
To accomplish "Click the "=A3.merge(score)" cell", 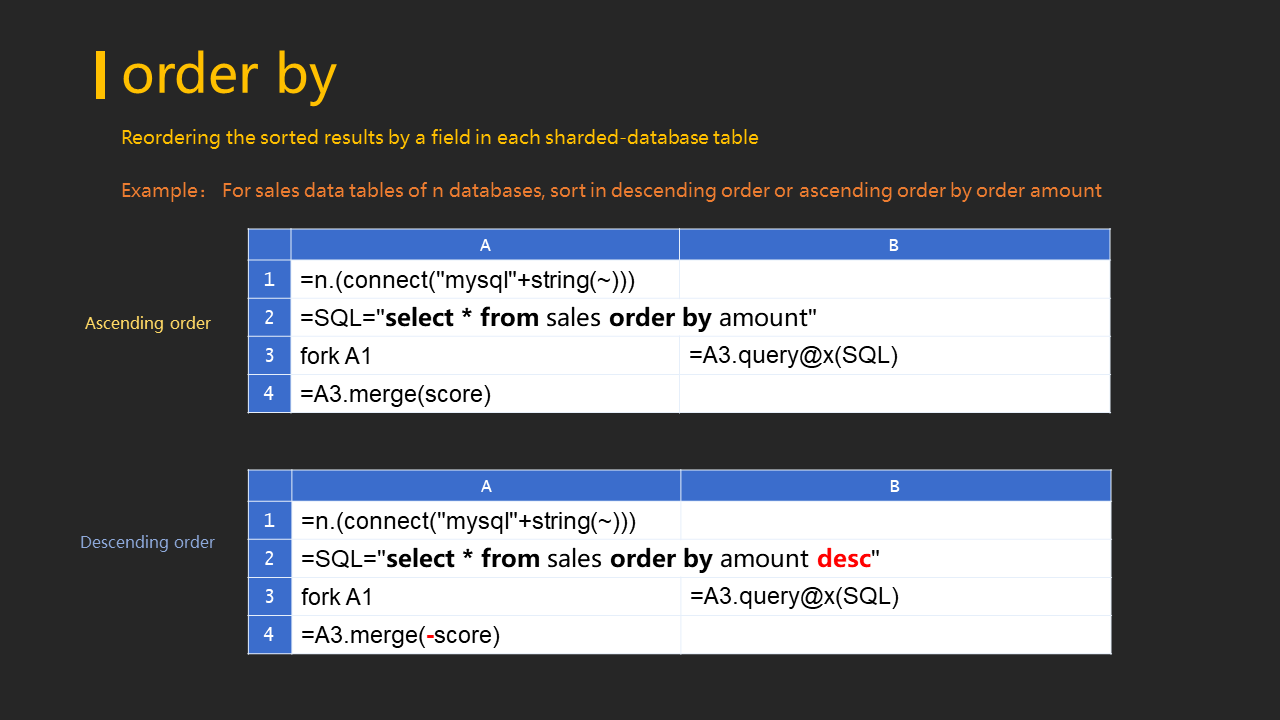I will point(485,394).
